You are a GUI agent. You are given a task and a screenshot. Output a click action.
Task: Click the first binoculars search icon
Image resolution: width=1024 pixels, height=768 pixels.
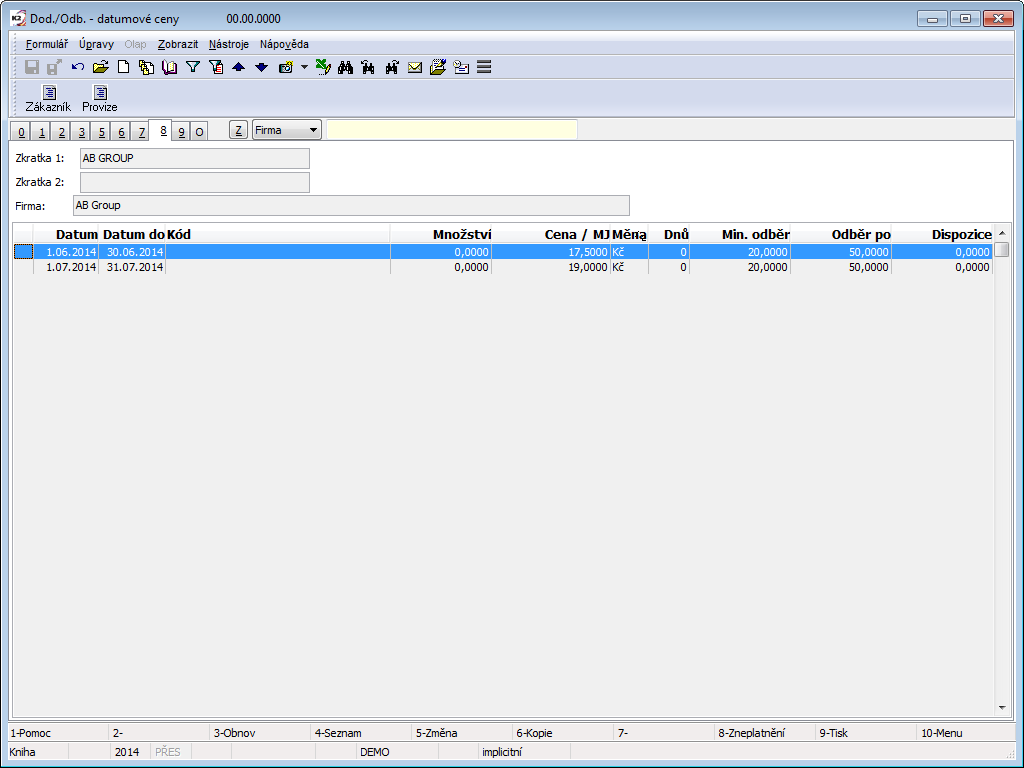point(345,67)
